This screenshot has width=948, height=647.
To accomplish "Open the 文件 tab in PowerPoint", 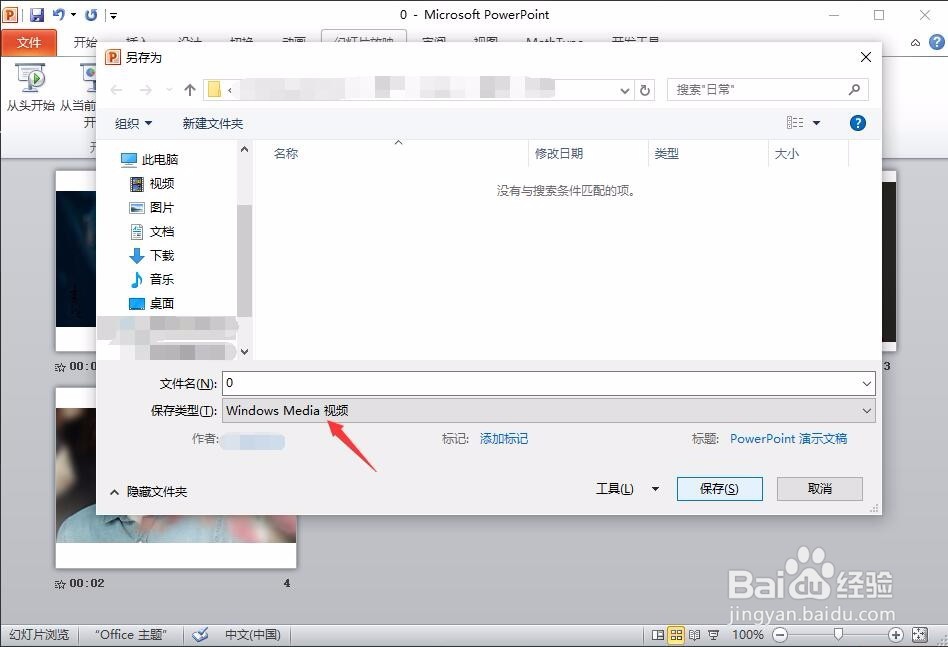I will point(29,42).
